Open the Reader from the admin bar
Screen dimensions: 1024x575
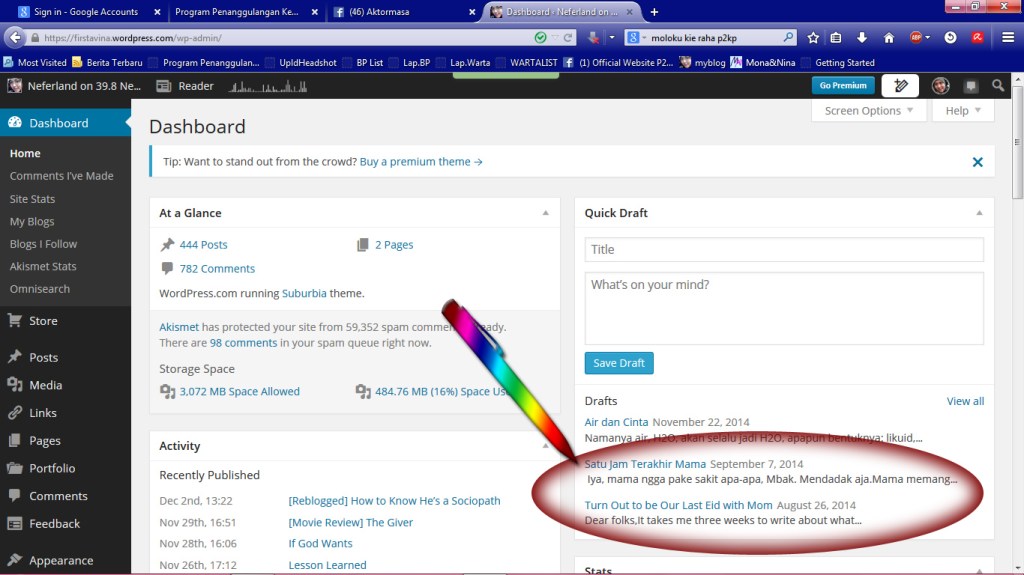(186, 86)
